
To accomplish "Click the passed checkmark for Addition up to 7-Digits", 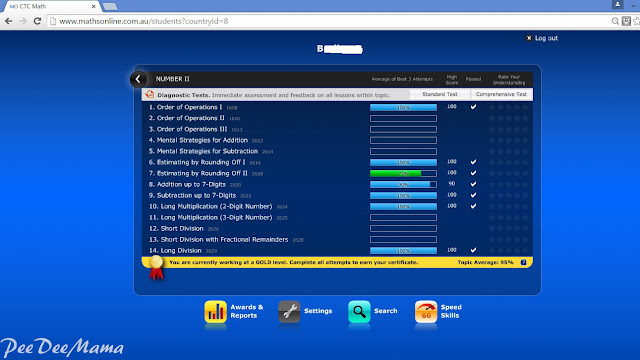I will click(473, 184).
